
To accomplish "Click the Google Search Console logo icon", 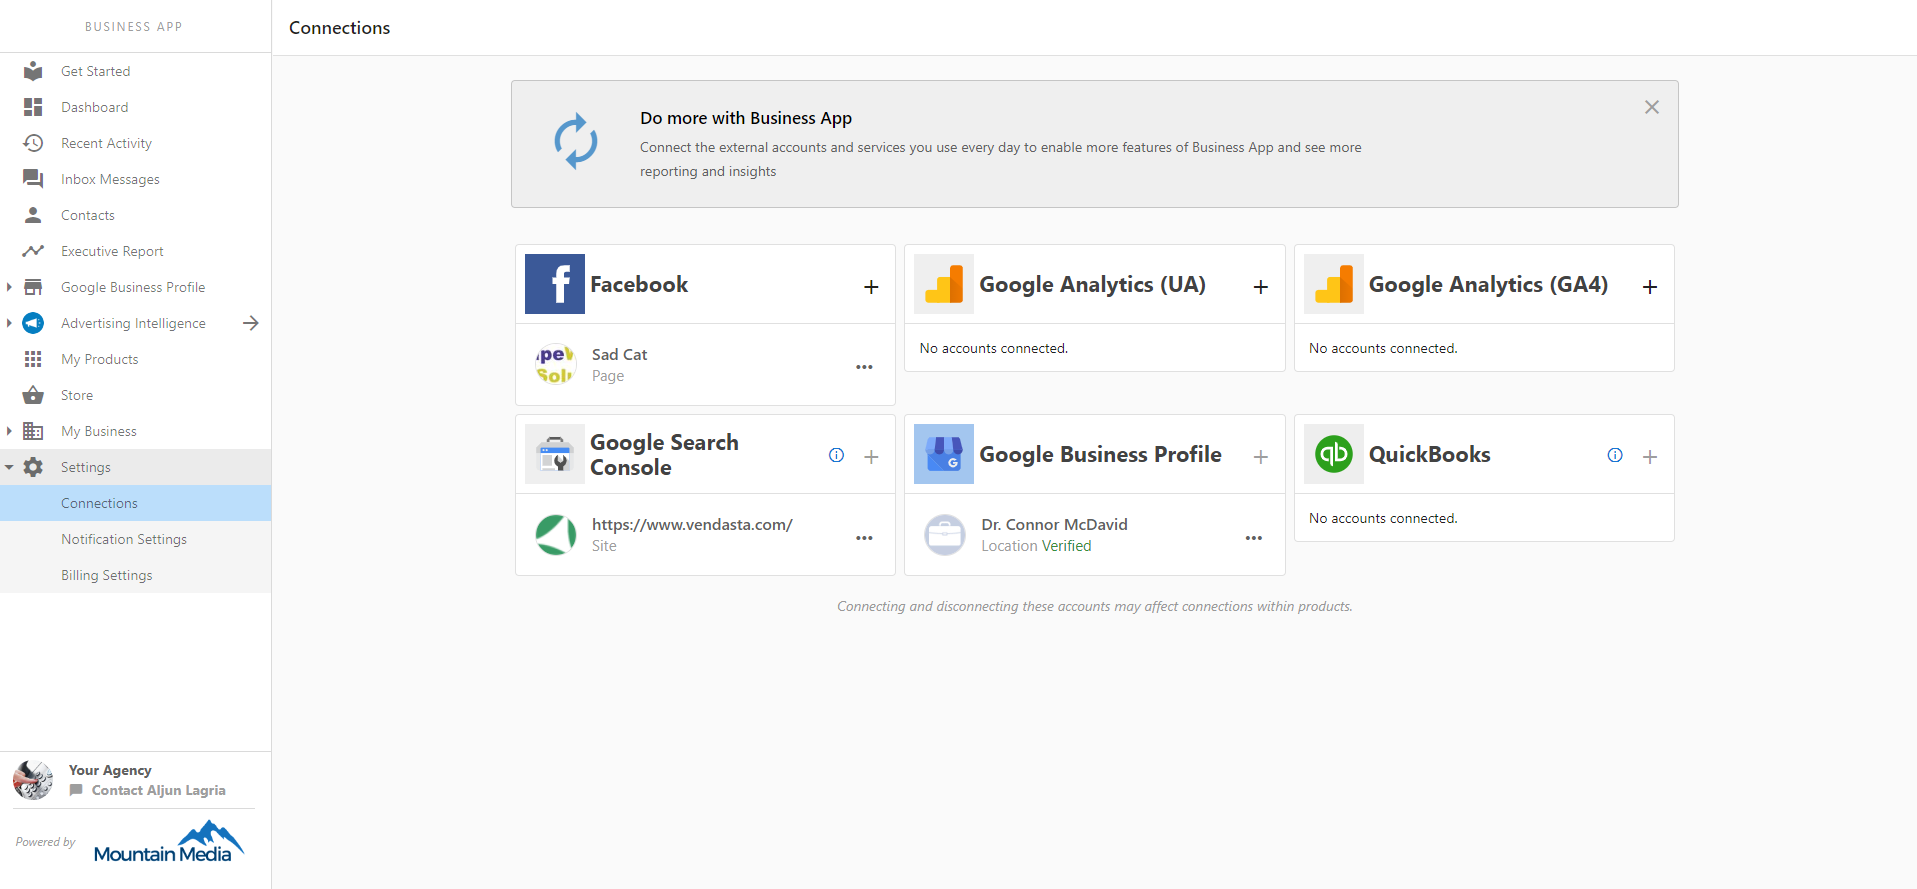I will (555, 454).
